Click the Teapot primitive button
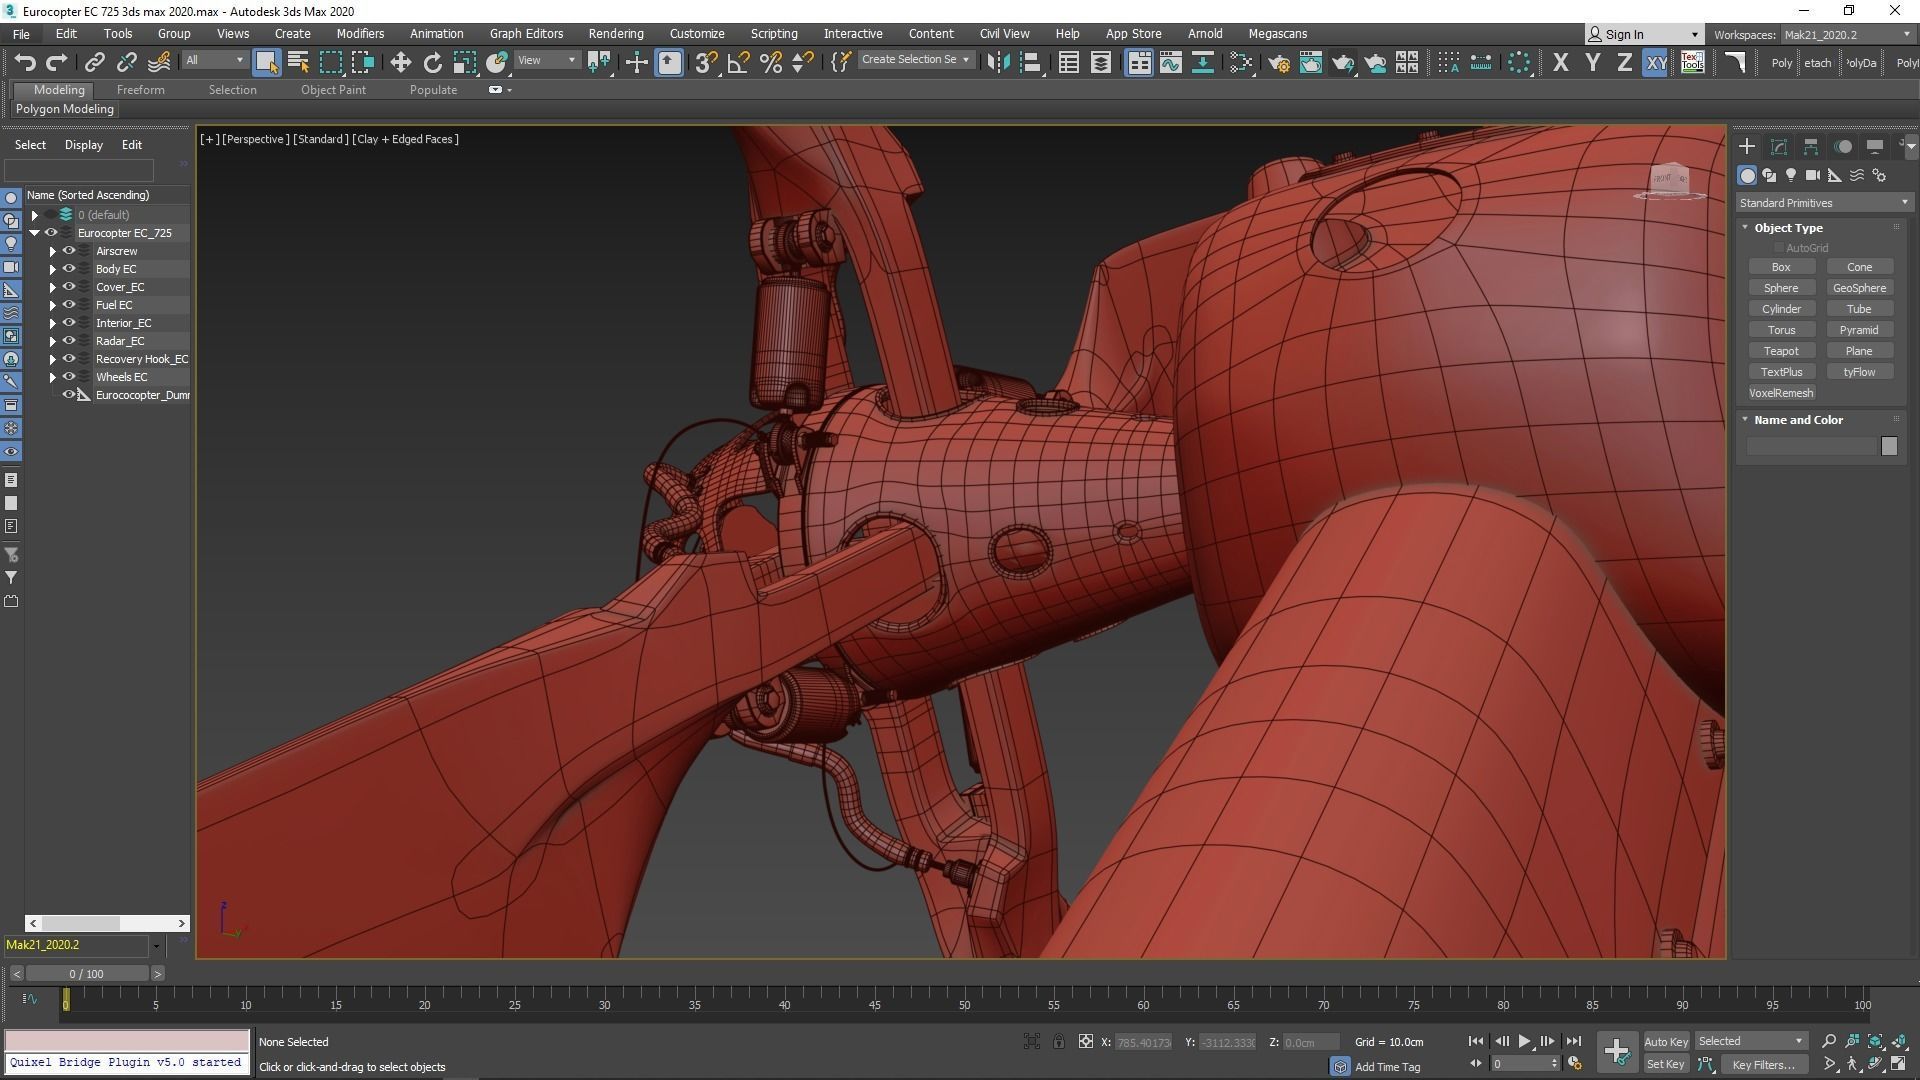 (1780, 351)
